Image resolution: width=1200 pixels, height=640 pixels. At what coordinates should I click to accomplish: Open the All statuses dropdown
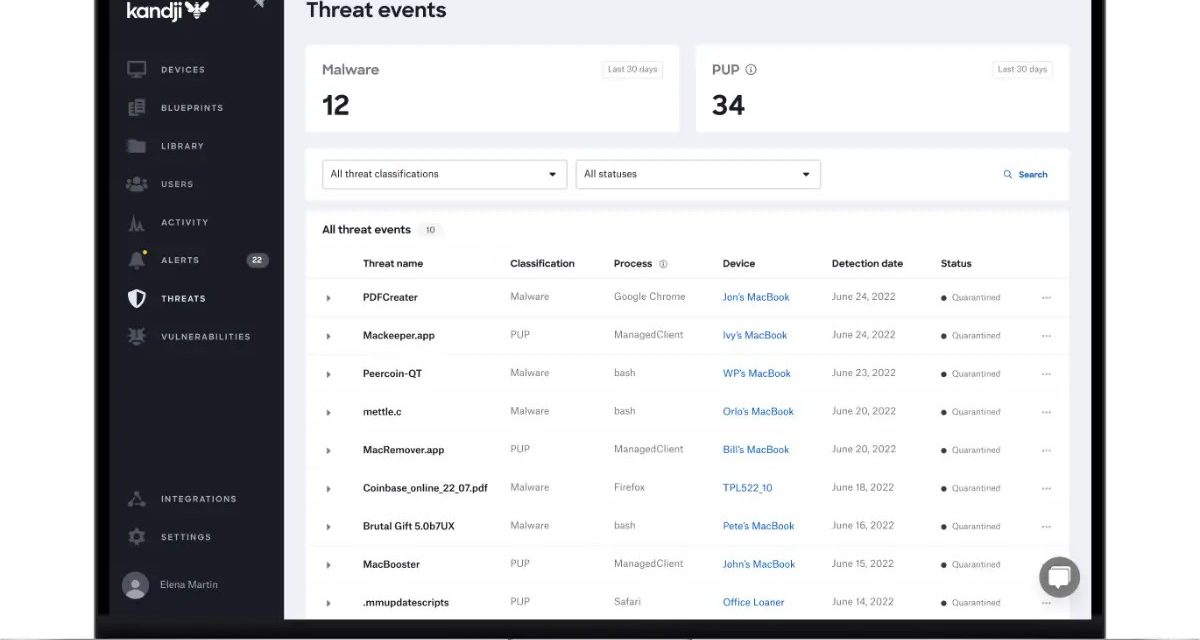(x=698, y=174)
